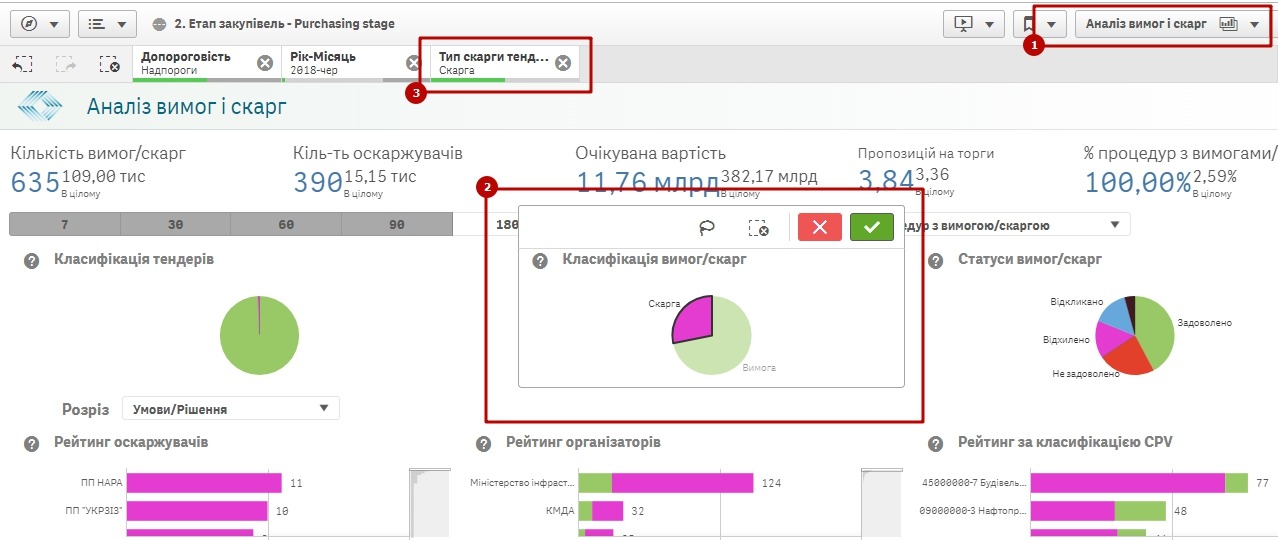
Task: Step back in selection history
Action: click(x=23, y=64)
